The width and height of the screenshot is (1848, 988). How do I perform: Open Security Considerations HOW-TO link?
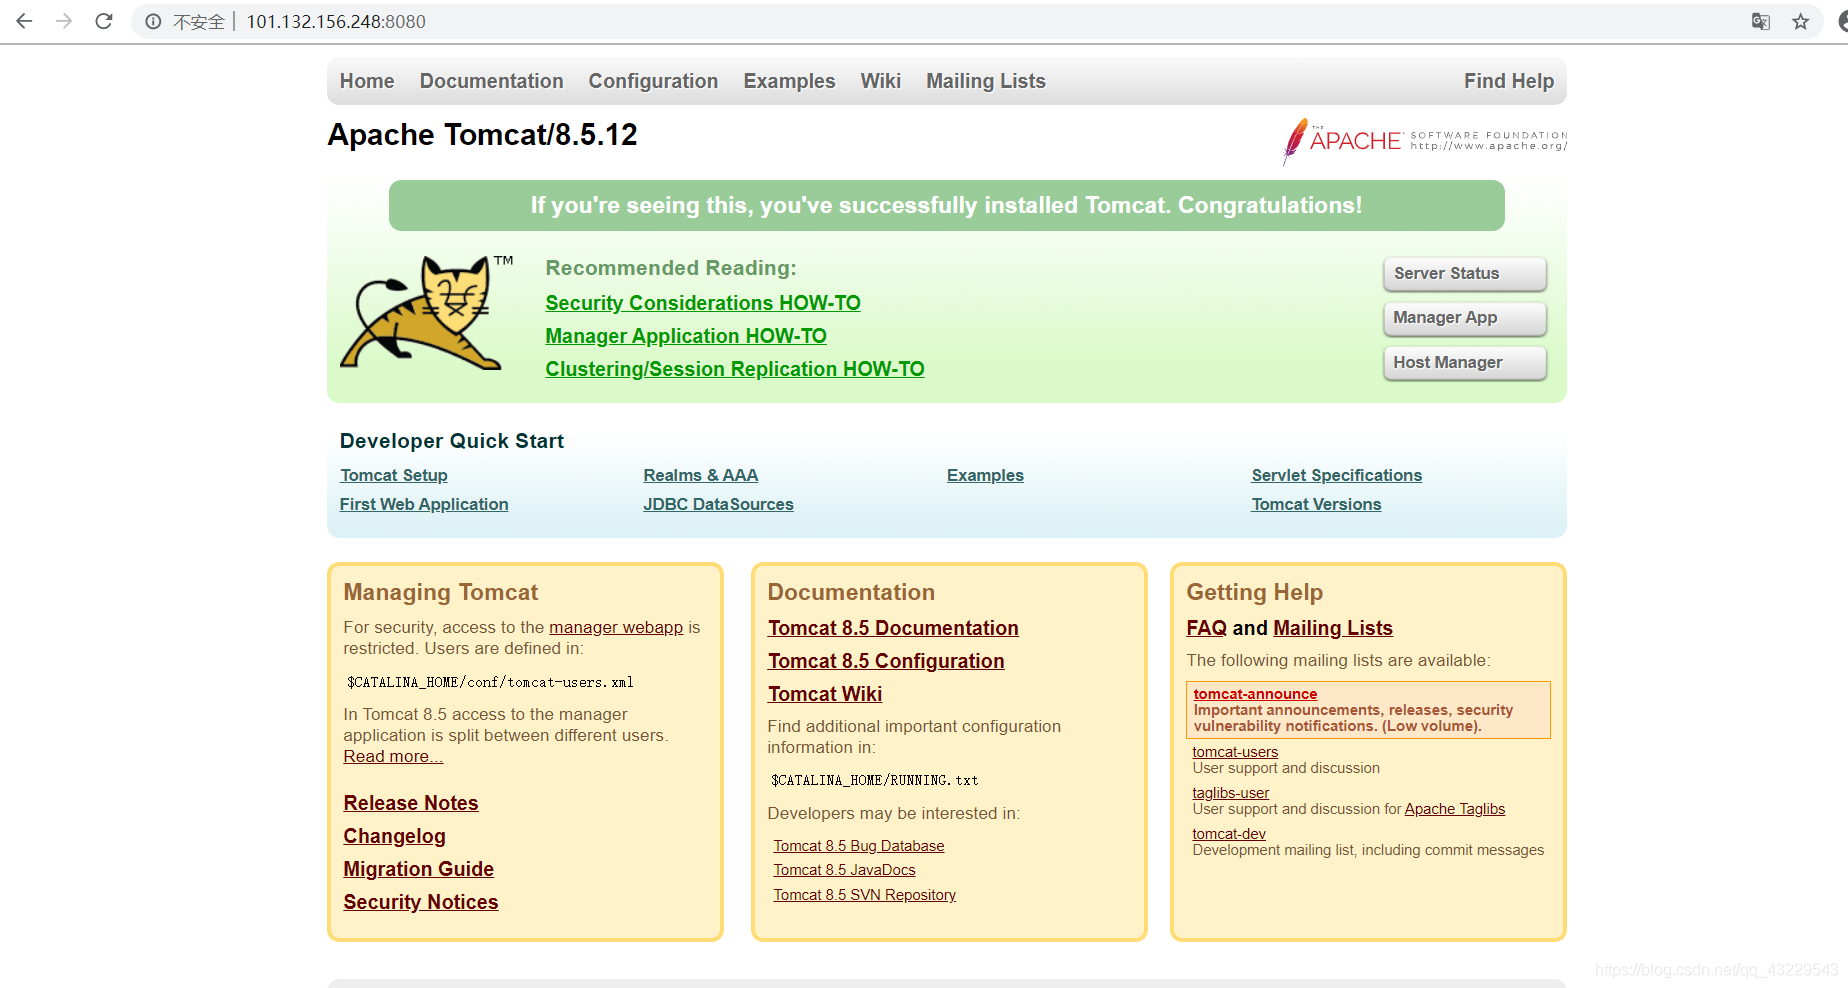(x=703, y=303)
